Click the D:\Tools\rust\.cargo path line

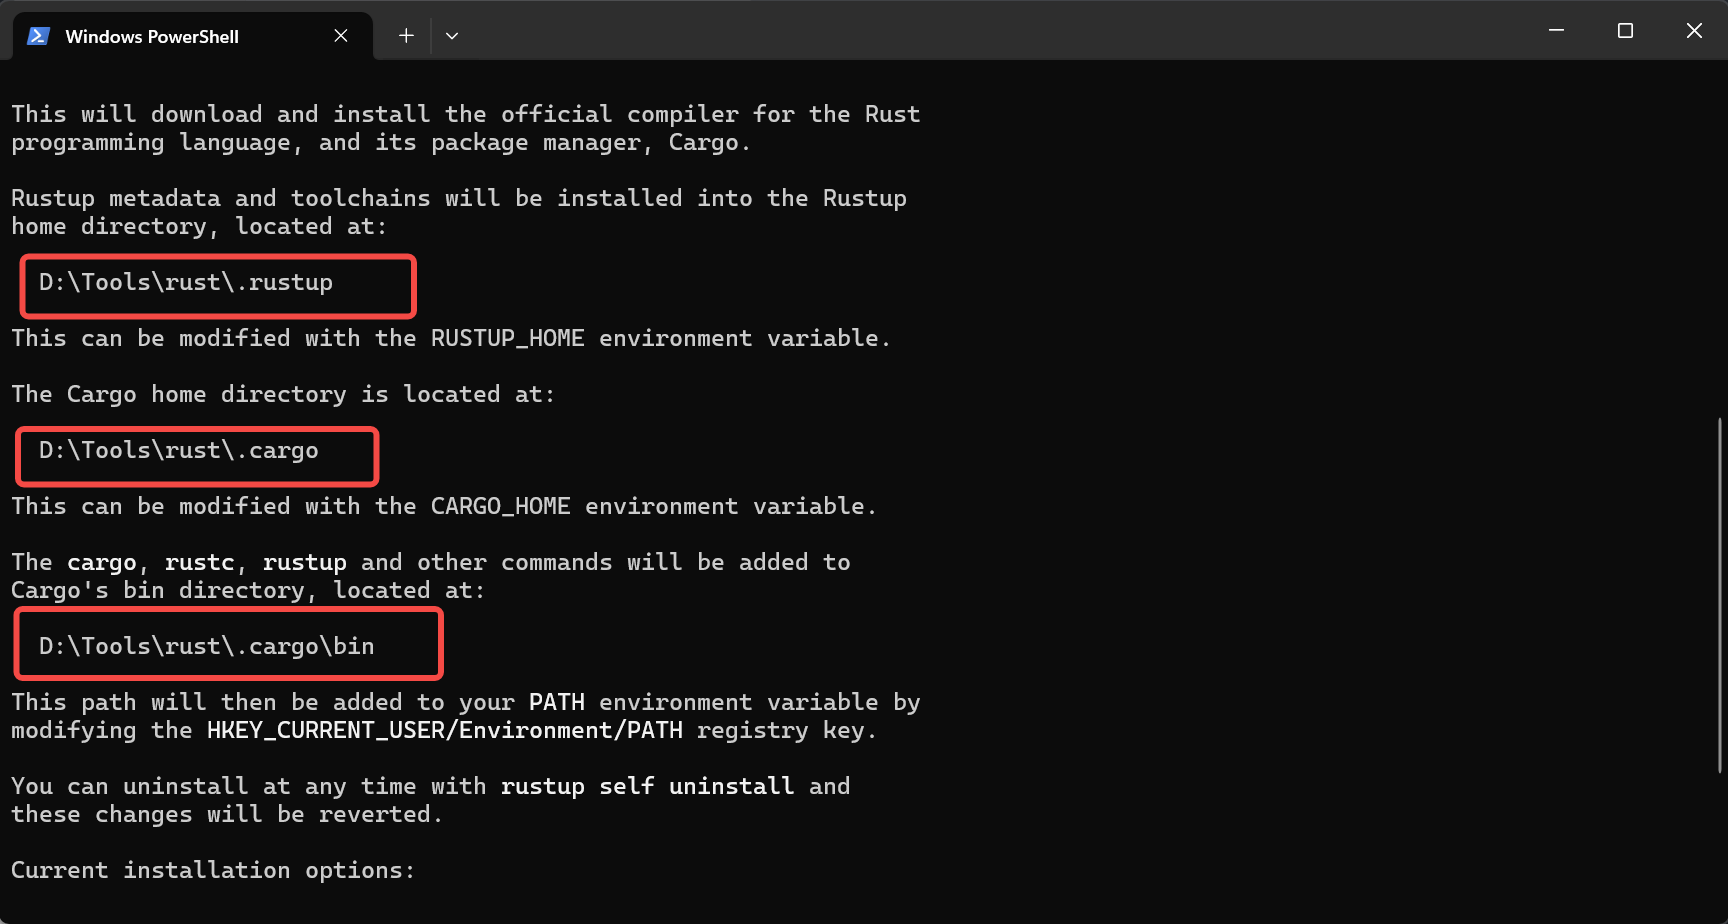(x=179, y=451)
